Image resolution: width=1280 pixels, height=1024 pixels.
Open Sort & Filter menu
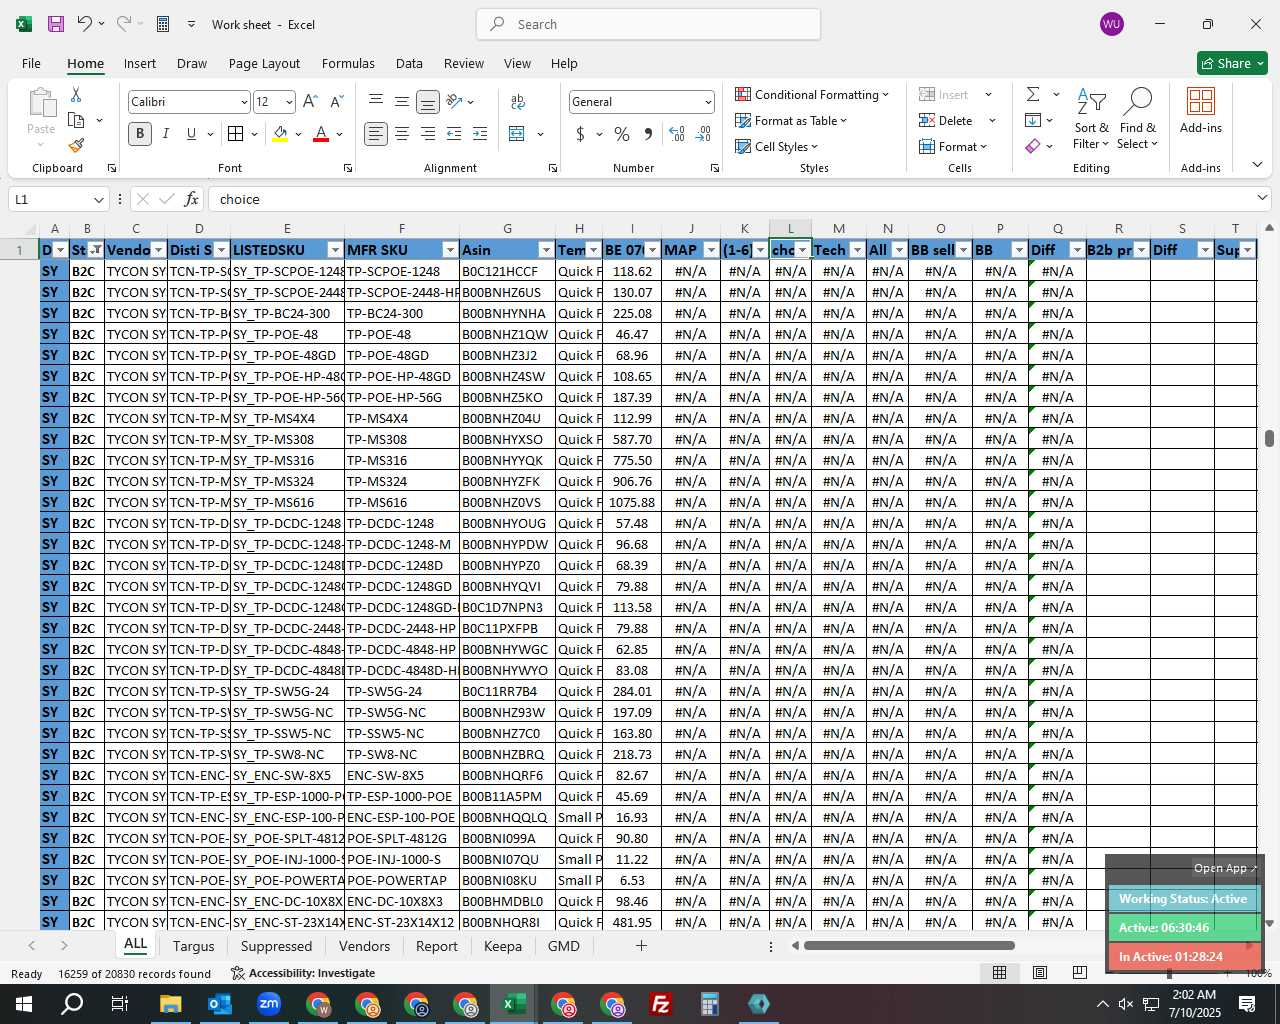tap(1091, 120)
